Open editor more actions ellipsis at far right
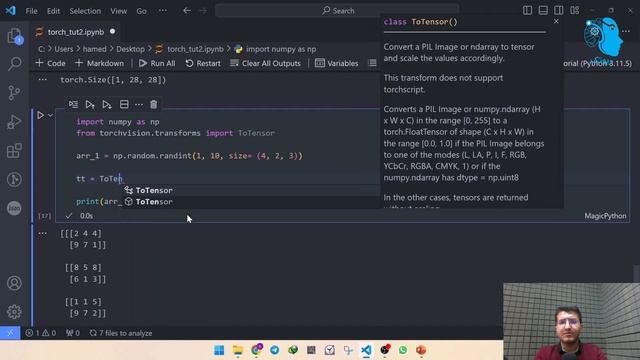This screenshot has width=640, height=360. pyautogui.click(x=626, y=31)
